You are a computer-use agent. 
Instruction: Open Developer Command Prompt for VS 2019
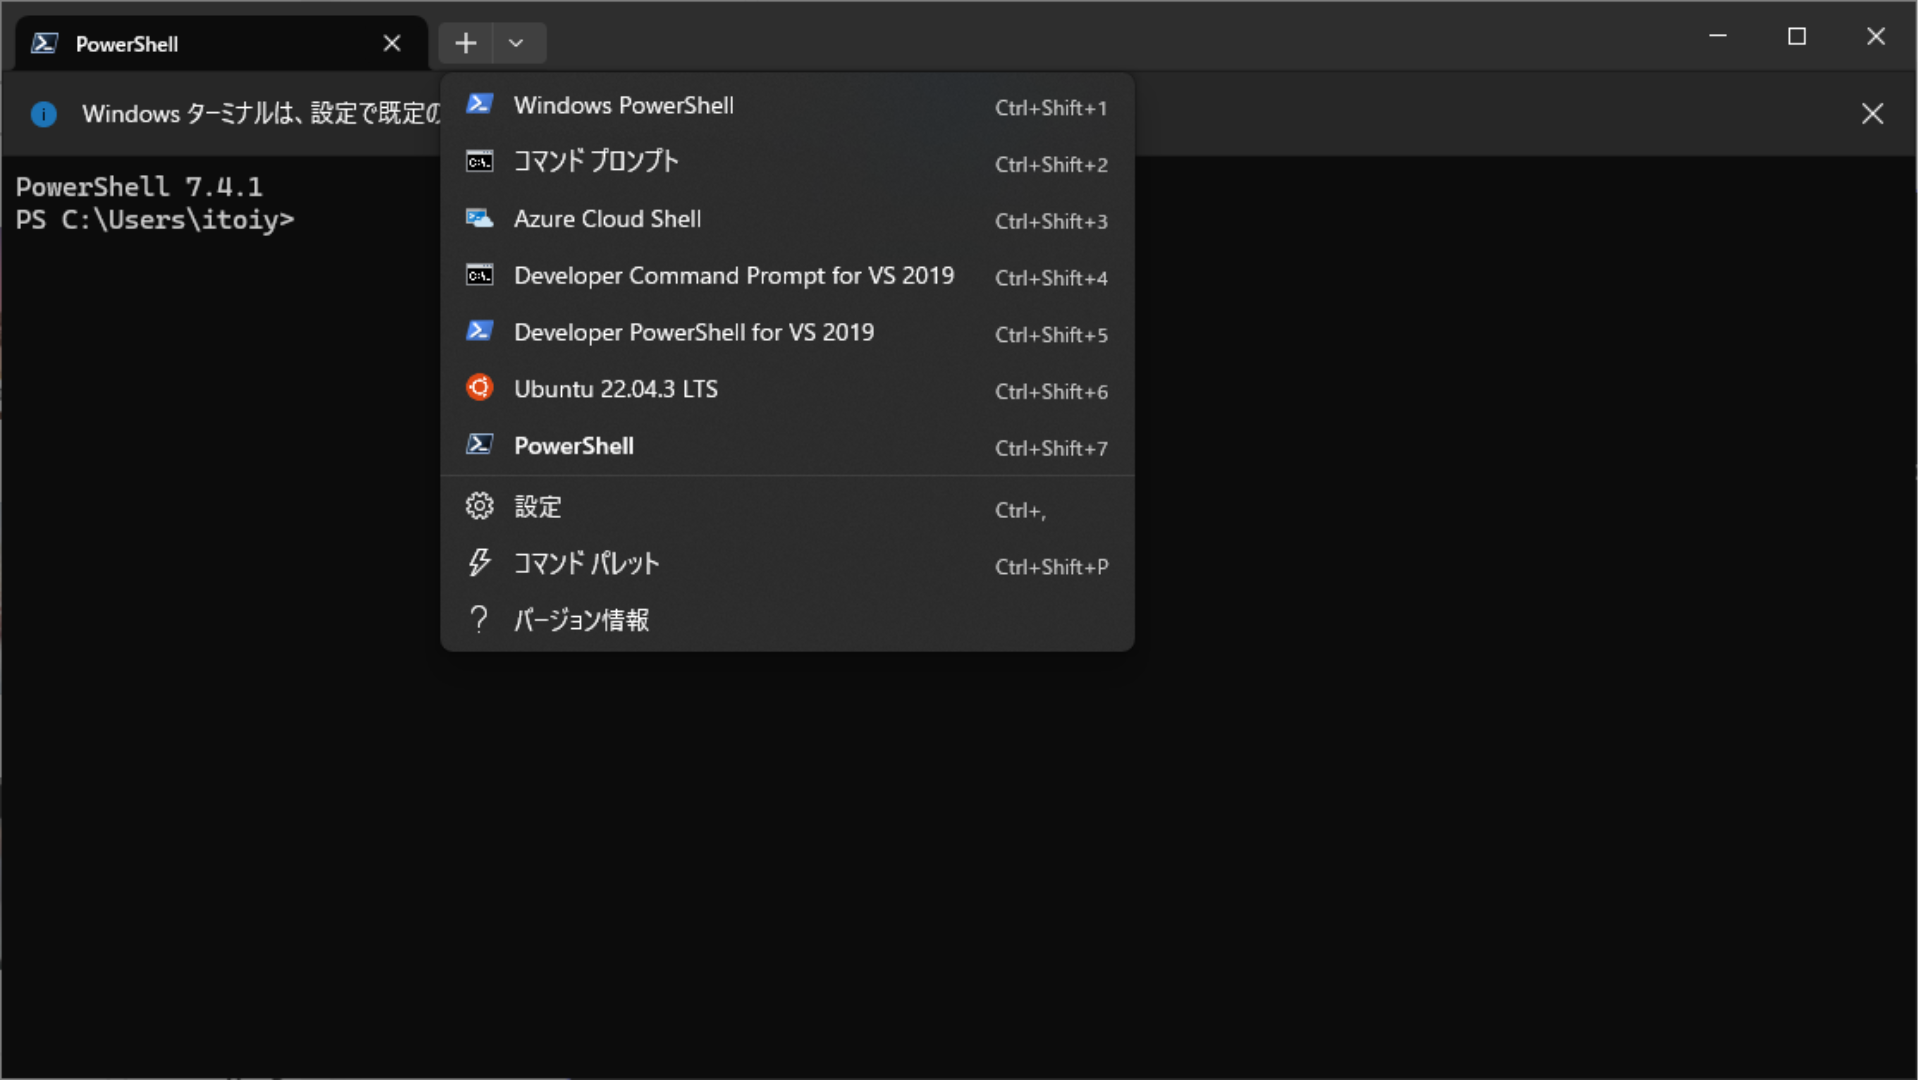(x=787, y=276)
